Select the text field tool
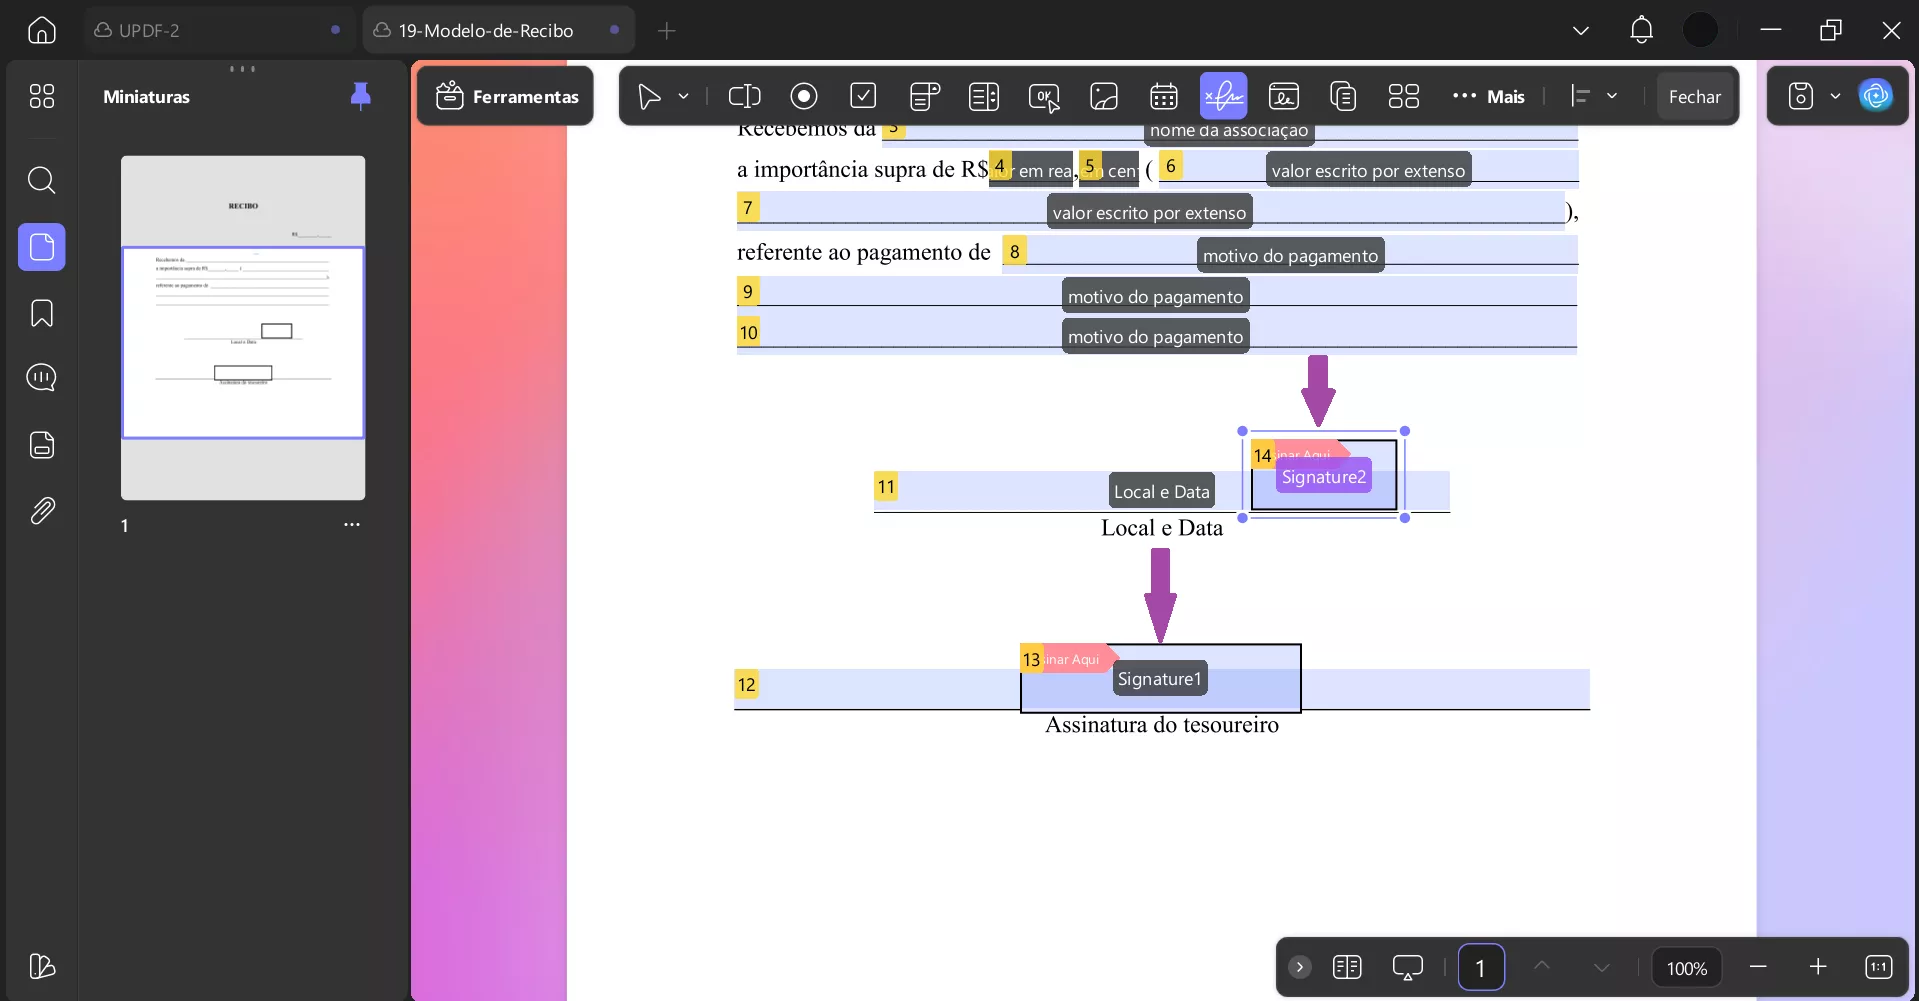 pos(744,96)
